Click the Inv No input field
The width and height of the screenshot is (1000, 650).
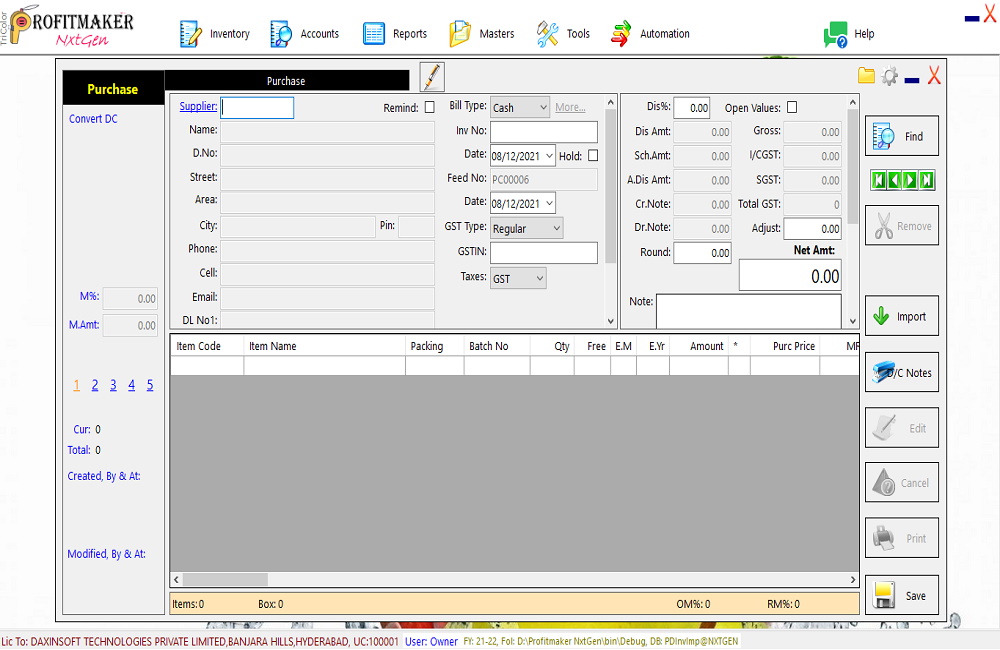543,132
